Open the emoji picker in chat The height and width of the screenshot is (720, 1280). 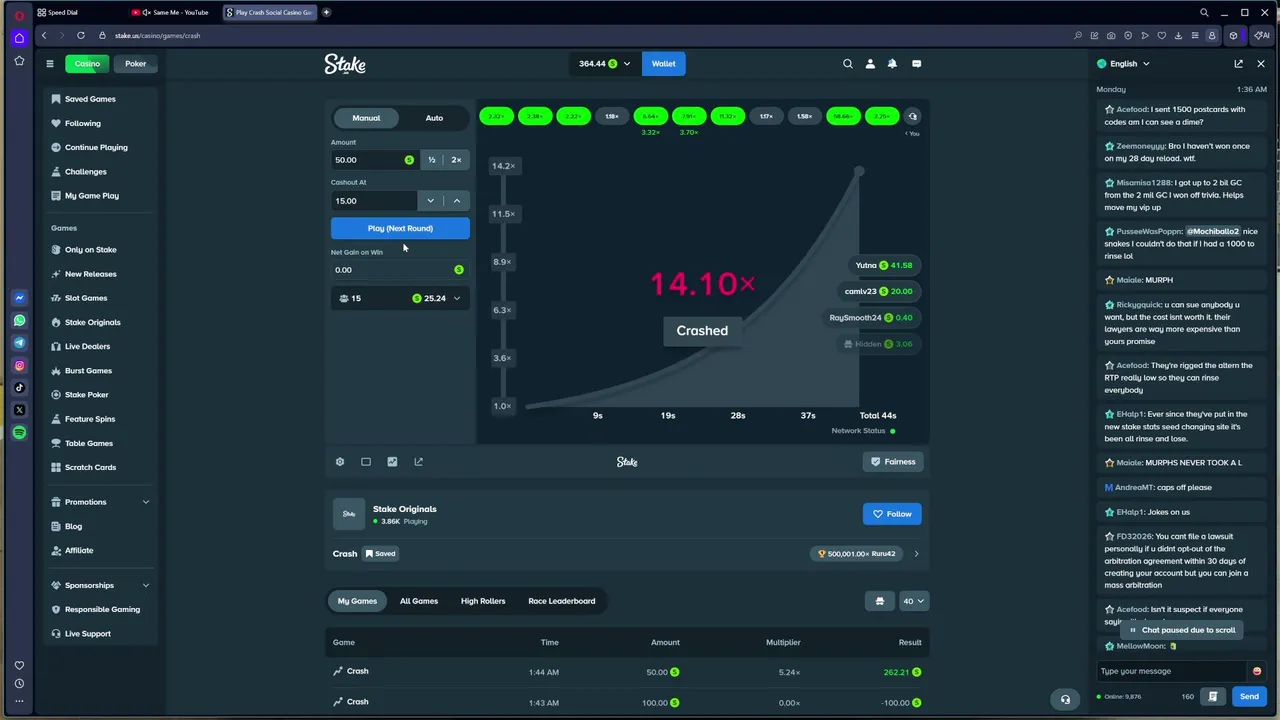coord(1257,671)
